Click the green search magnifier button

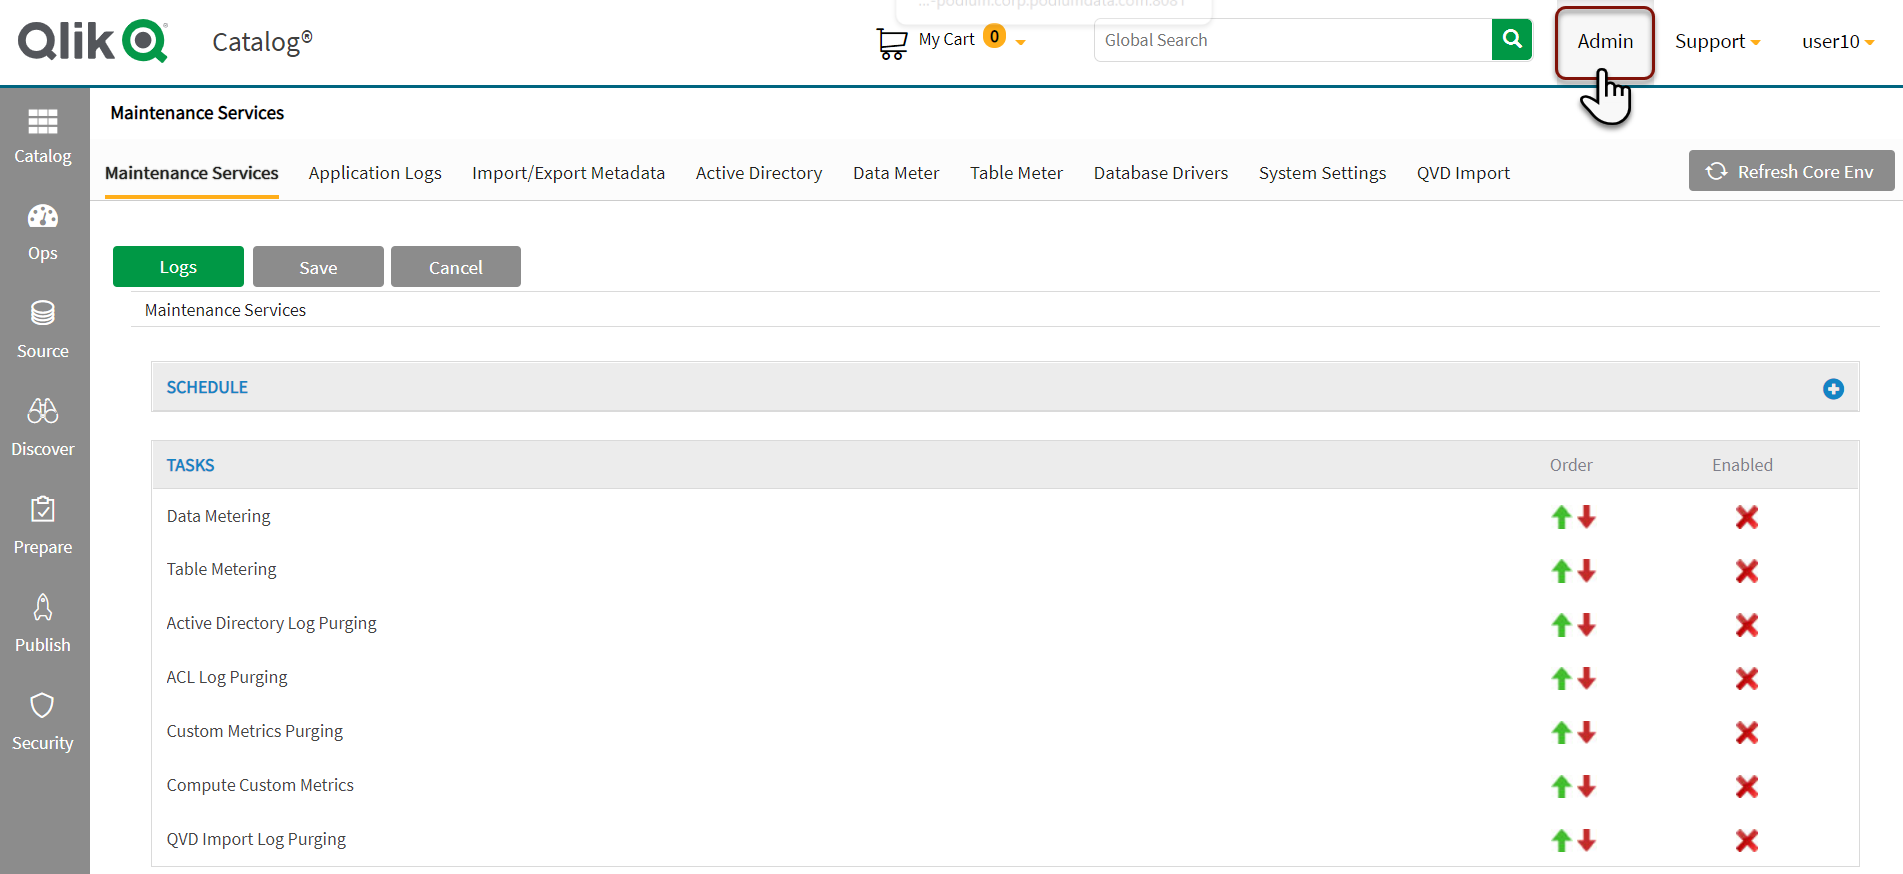click(x=1512, y=40)
